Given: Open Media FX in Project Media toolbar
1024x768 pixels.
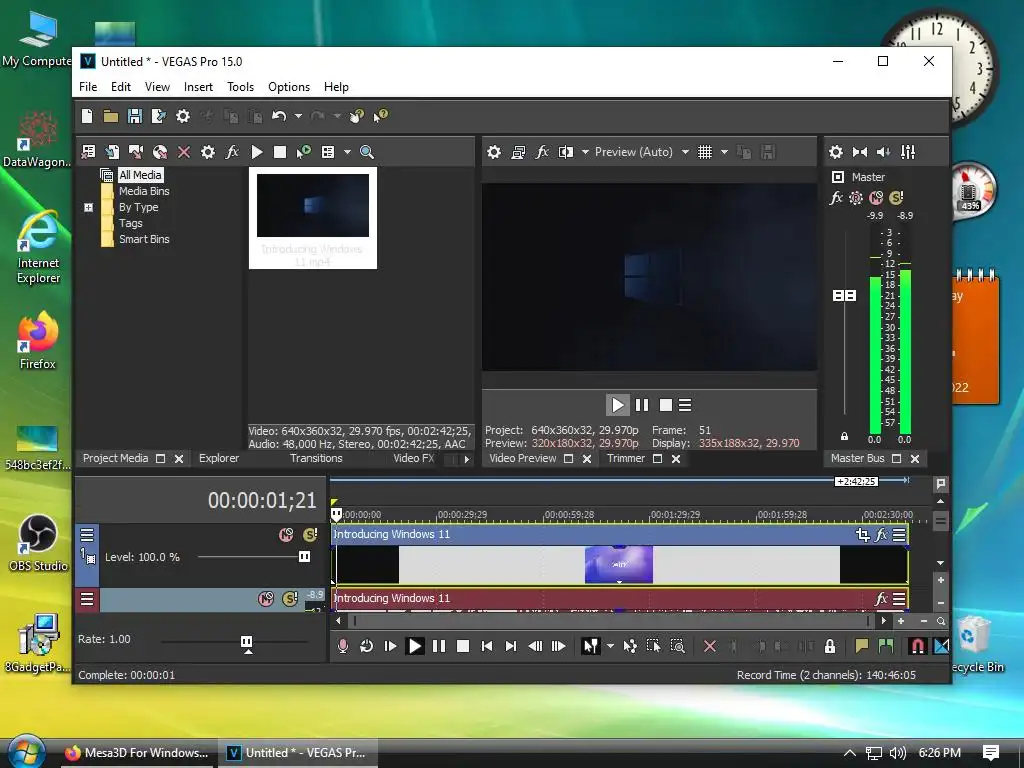Looking at the screenshot, I should [x=232, y=152].
